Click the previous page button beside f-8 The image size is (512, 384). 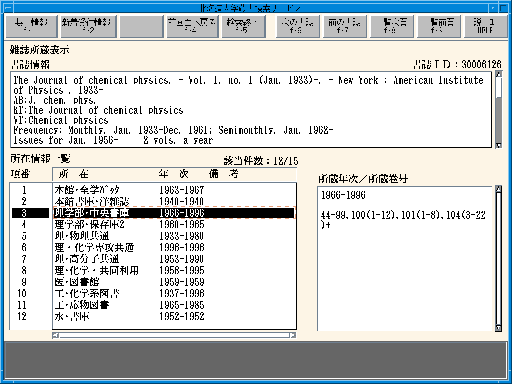coord(439,26)
